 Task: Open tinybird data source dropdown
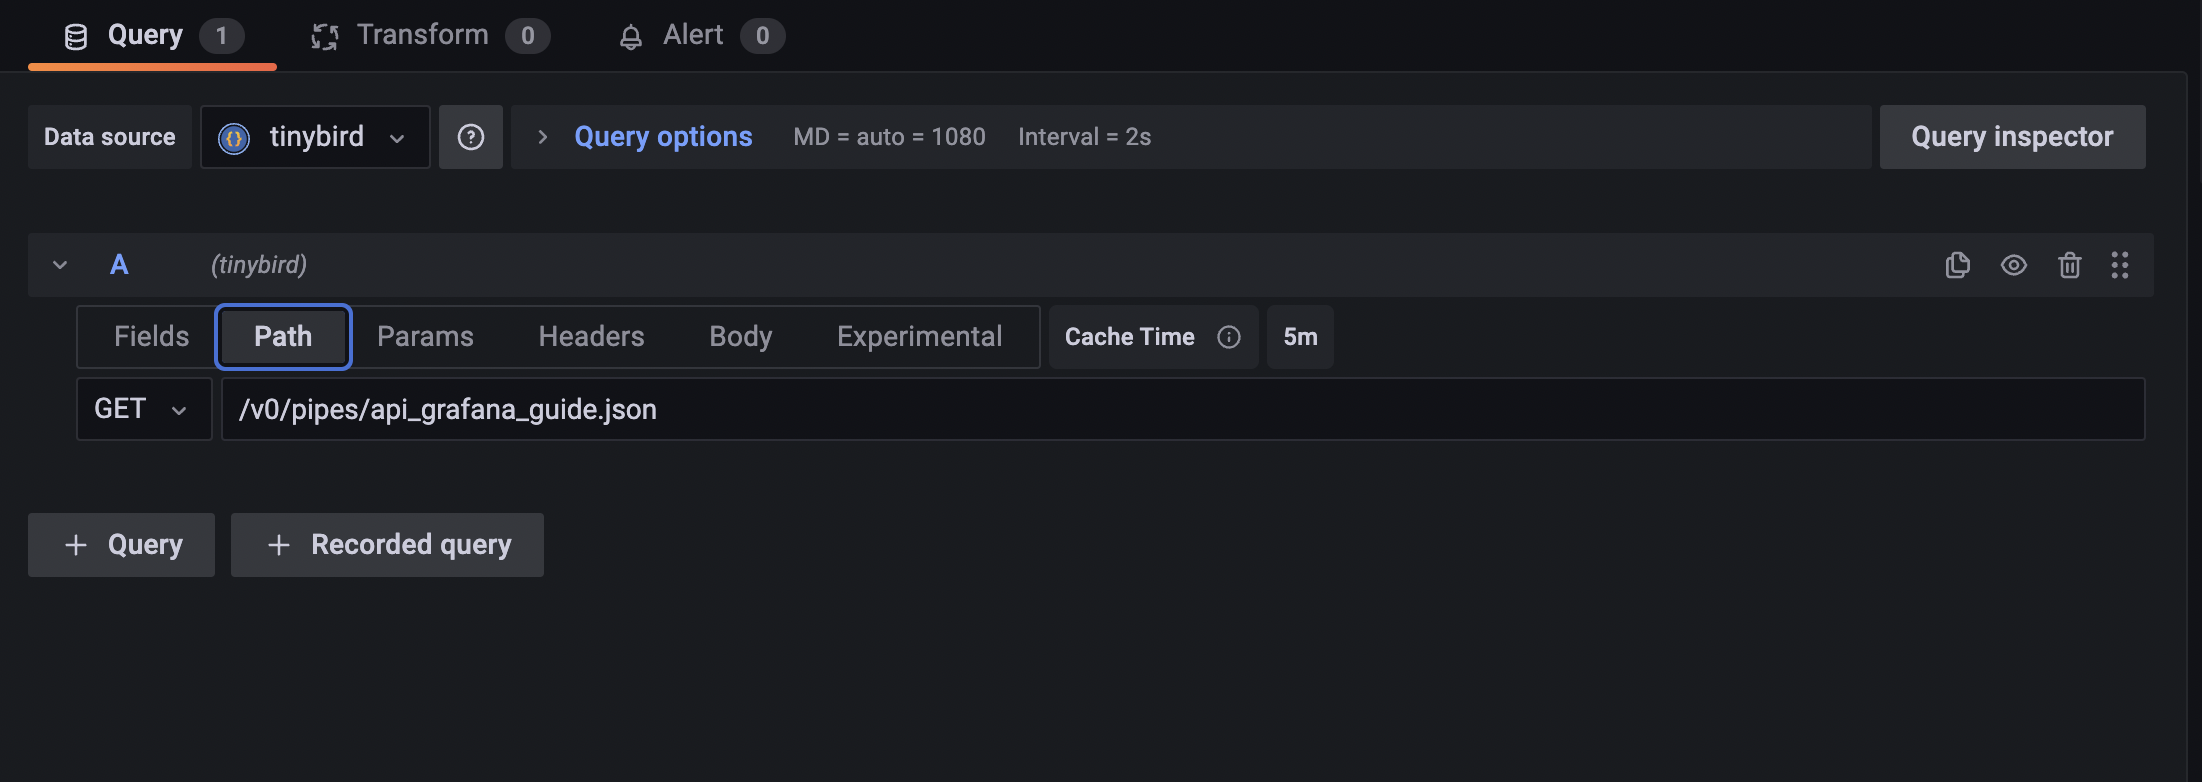point(316,137)
